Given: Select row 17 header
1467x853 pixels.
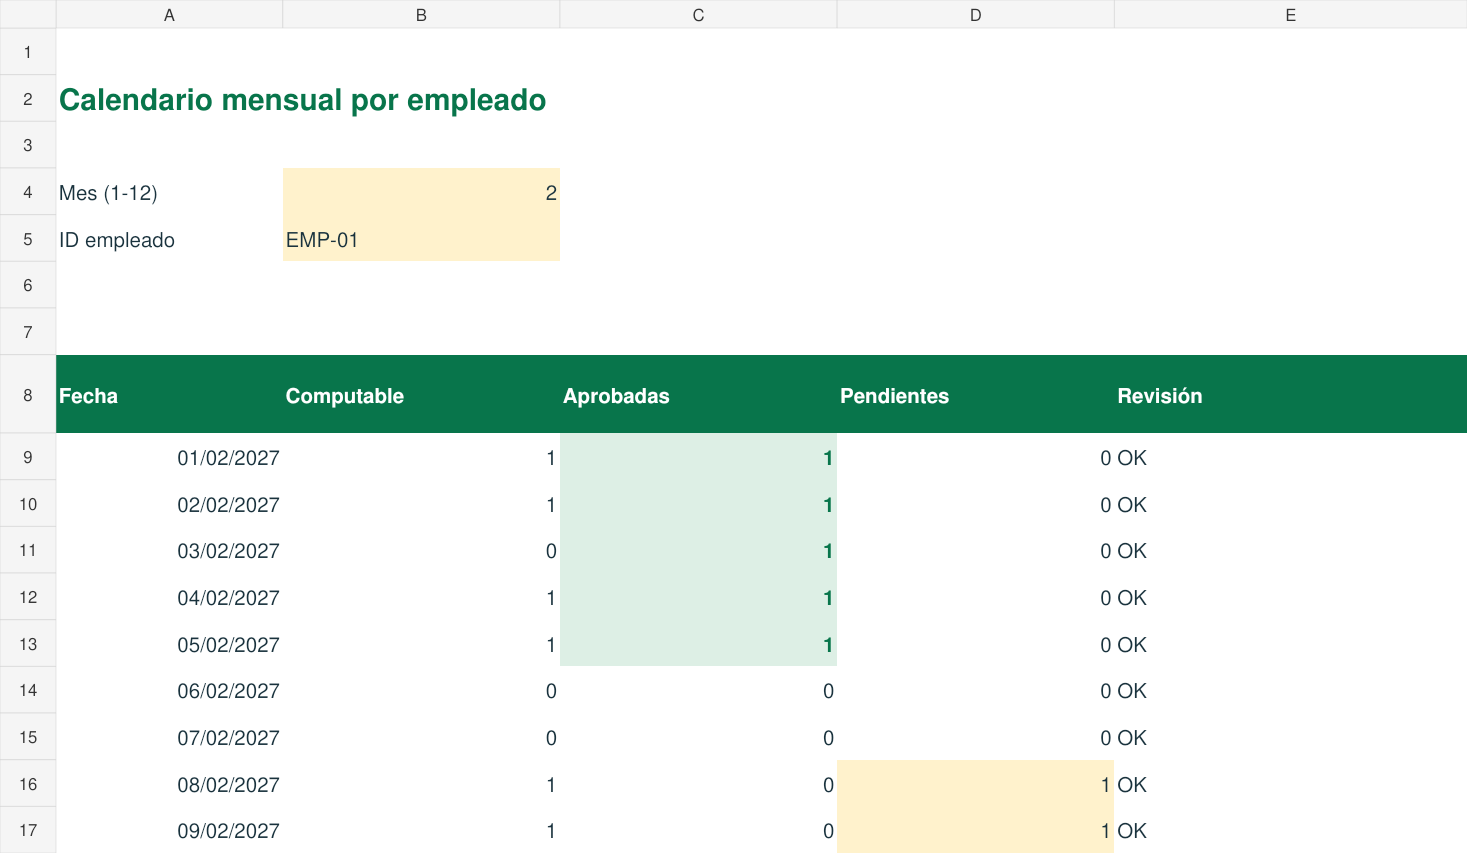Looking at the screenshot, I should [28, 830].
